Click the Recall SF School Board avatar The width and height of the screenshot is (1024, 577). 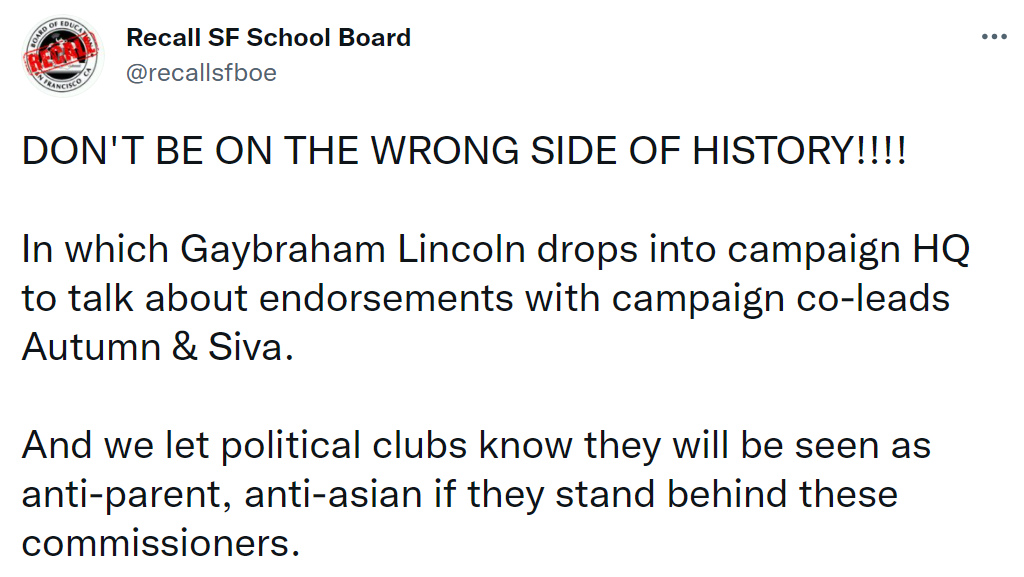tap(62, 55)
